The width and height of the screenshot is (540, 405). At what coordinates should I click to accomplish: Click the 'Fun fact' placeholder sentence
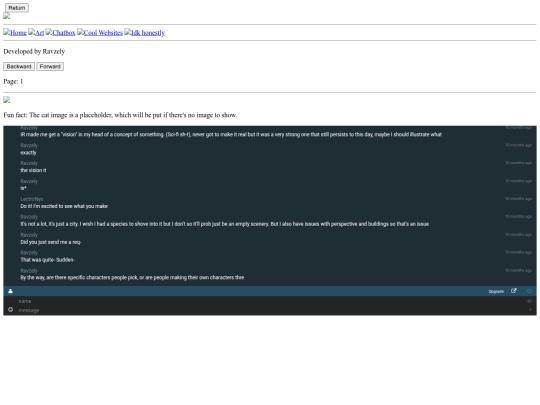click(x=120, y=115)
